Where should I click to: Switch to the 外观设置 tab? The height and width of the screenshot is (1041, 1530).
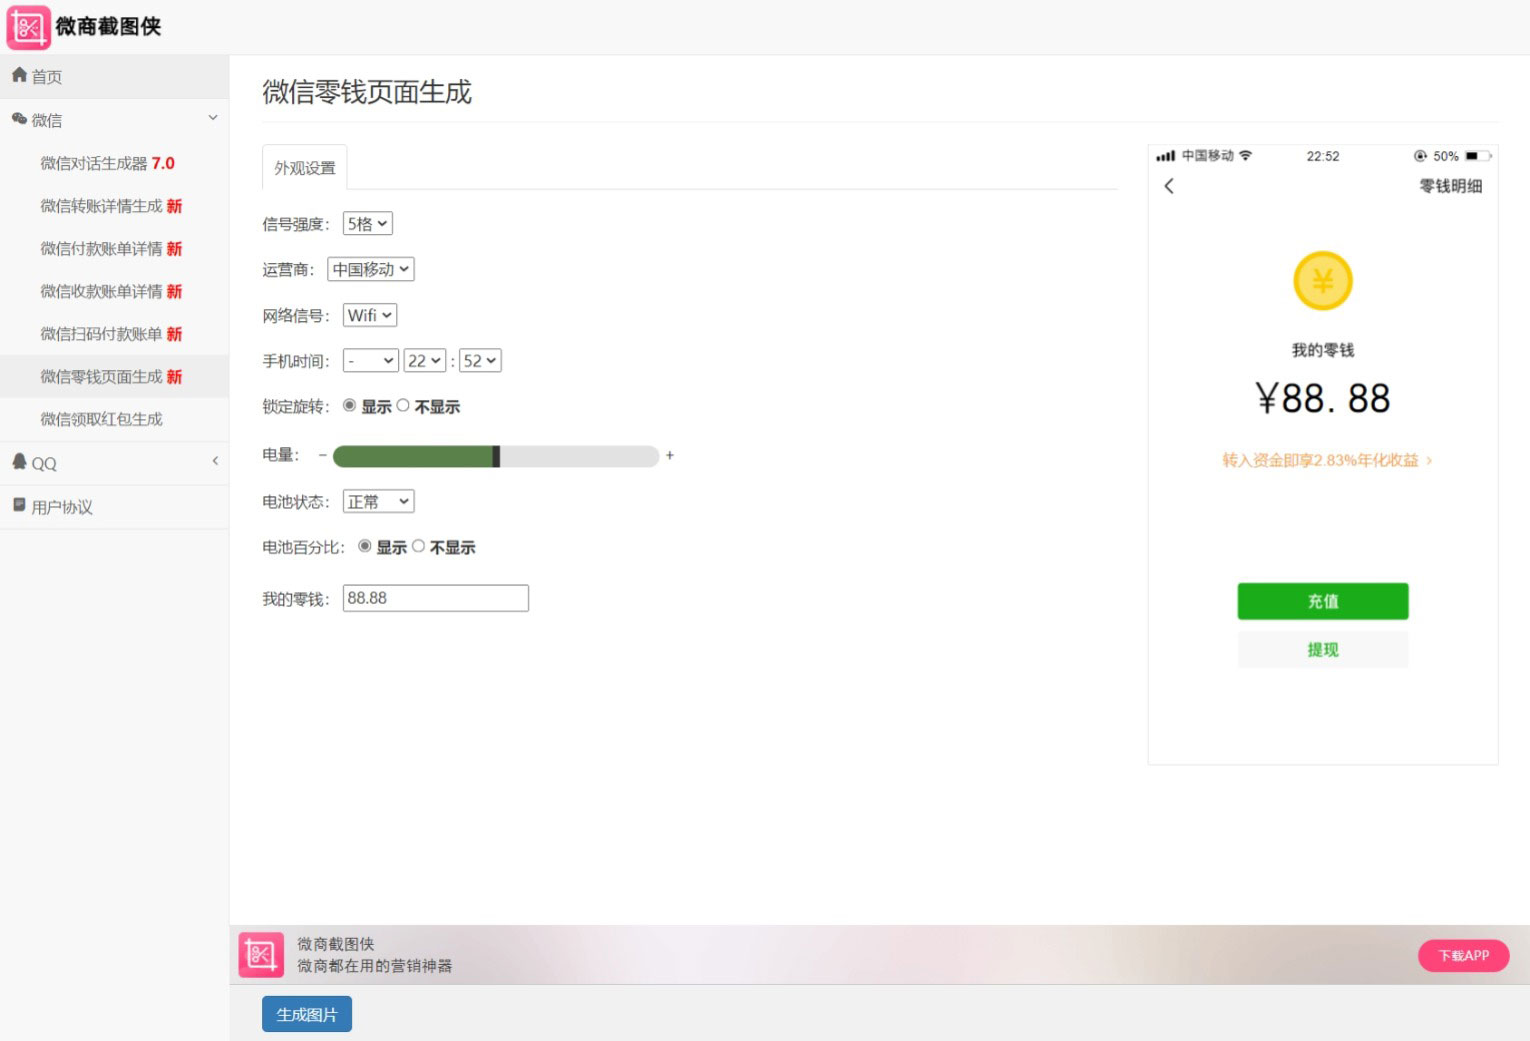pos(305,168)
